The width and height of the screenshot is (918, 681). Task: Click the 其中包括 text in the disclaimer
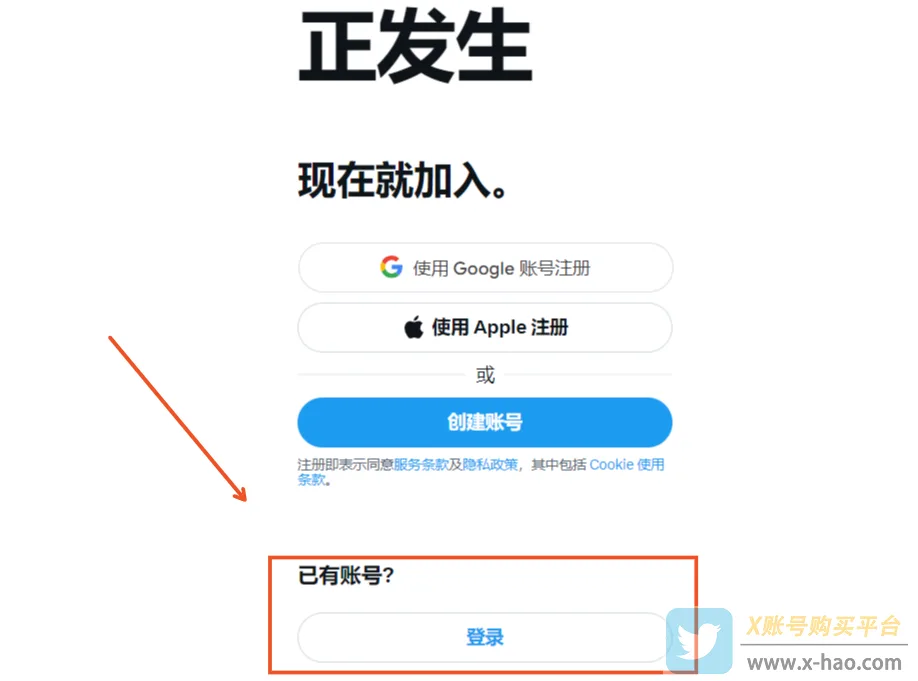(559, 465)
